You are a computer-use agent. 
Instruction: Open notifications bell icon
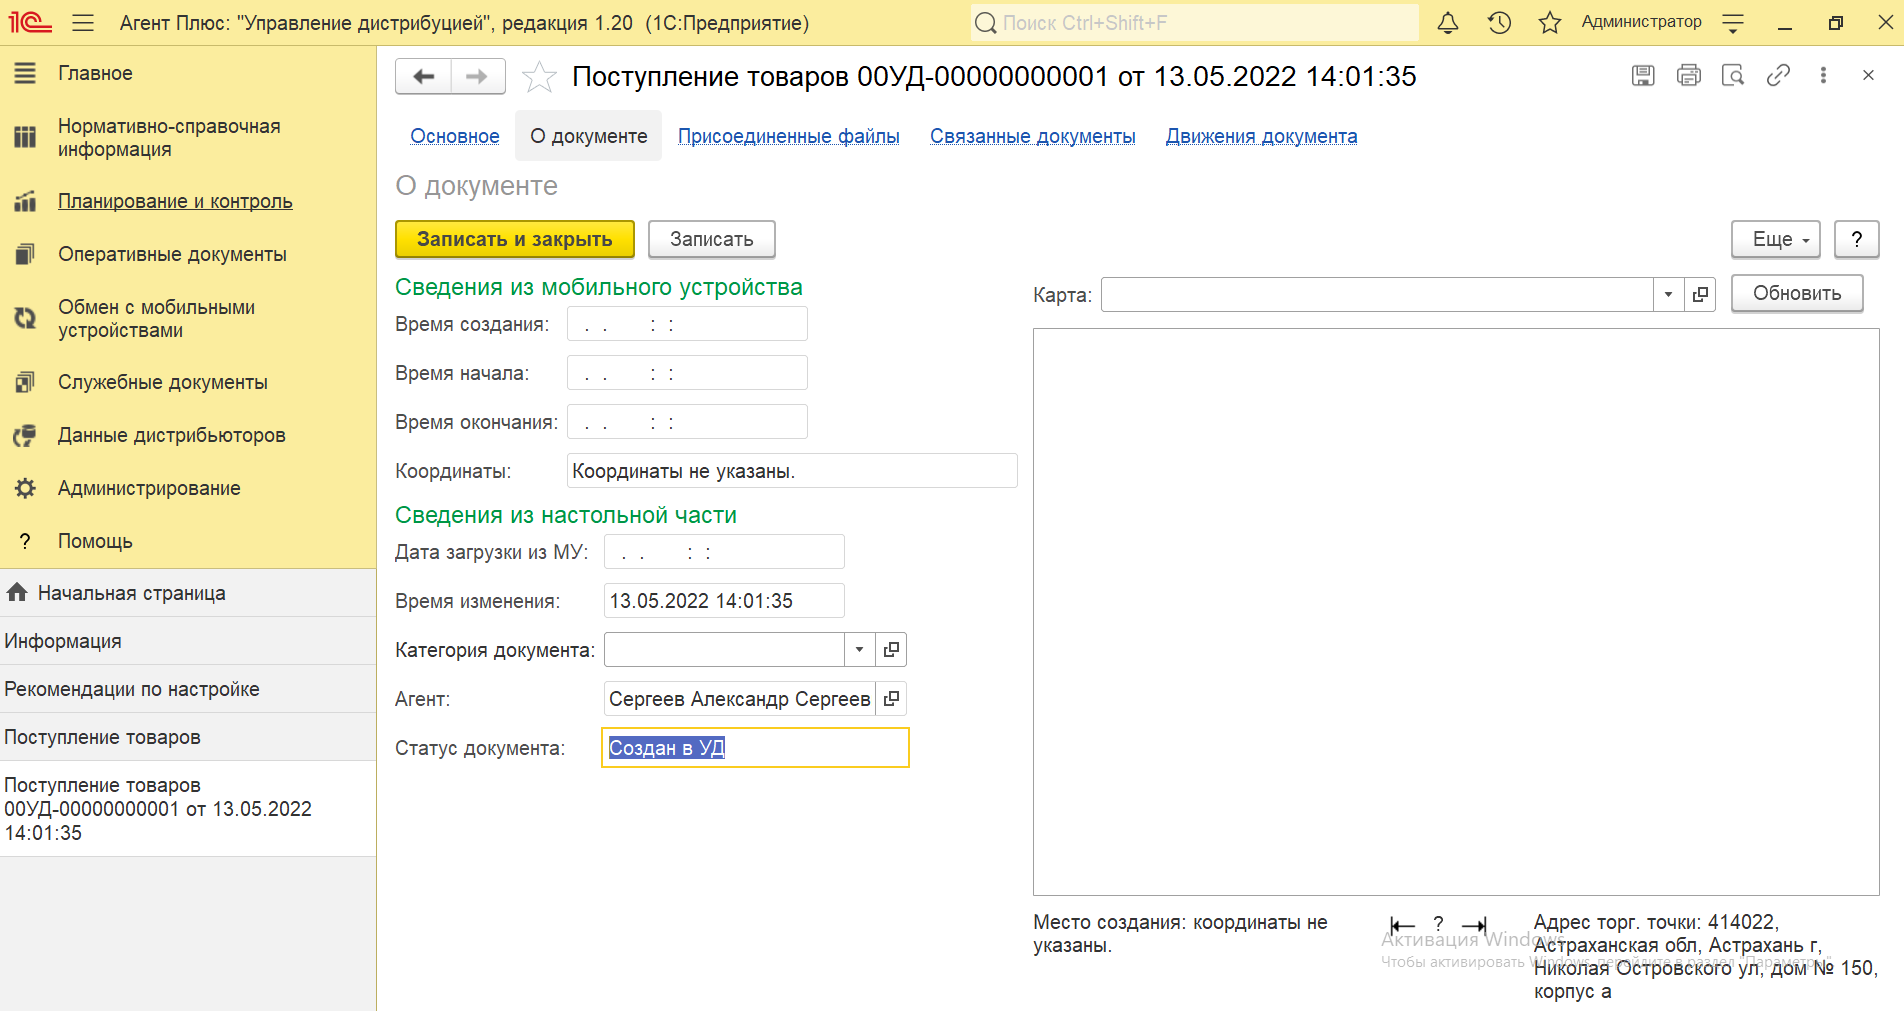point(1447,23)
